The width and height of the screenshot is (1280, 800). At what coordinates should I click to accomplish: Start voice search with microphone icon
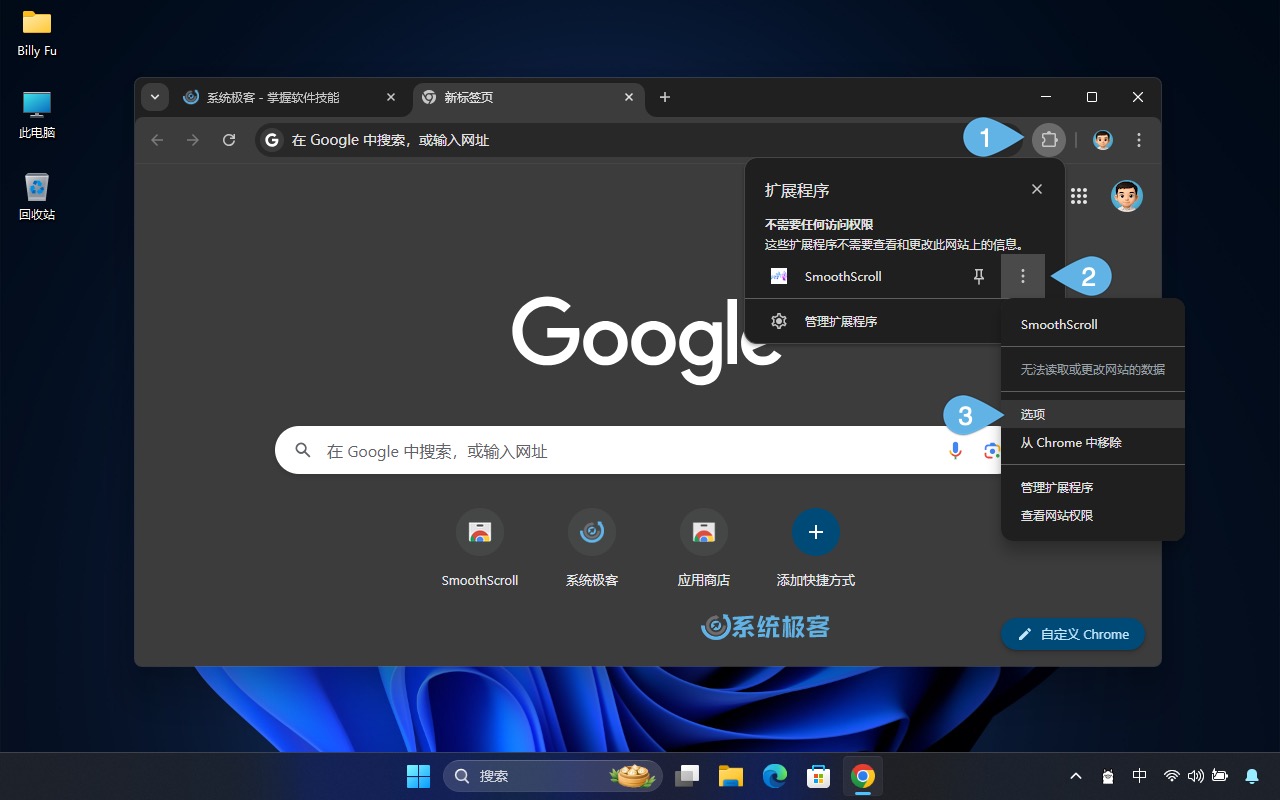coord(955,451)
